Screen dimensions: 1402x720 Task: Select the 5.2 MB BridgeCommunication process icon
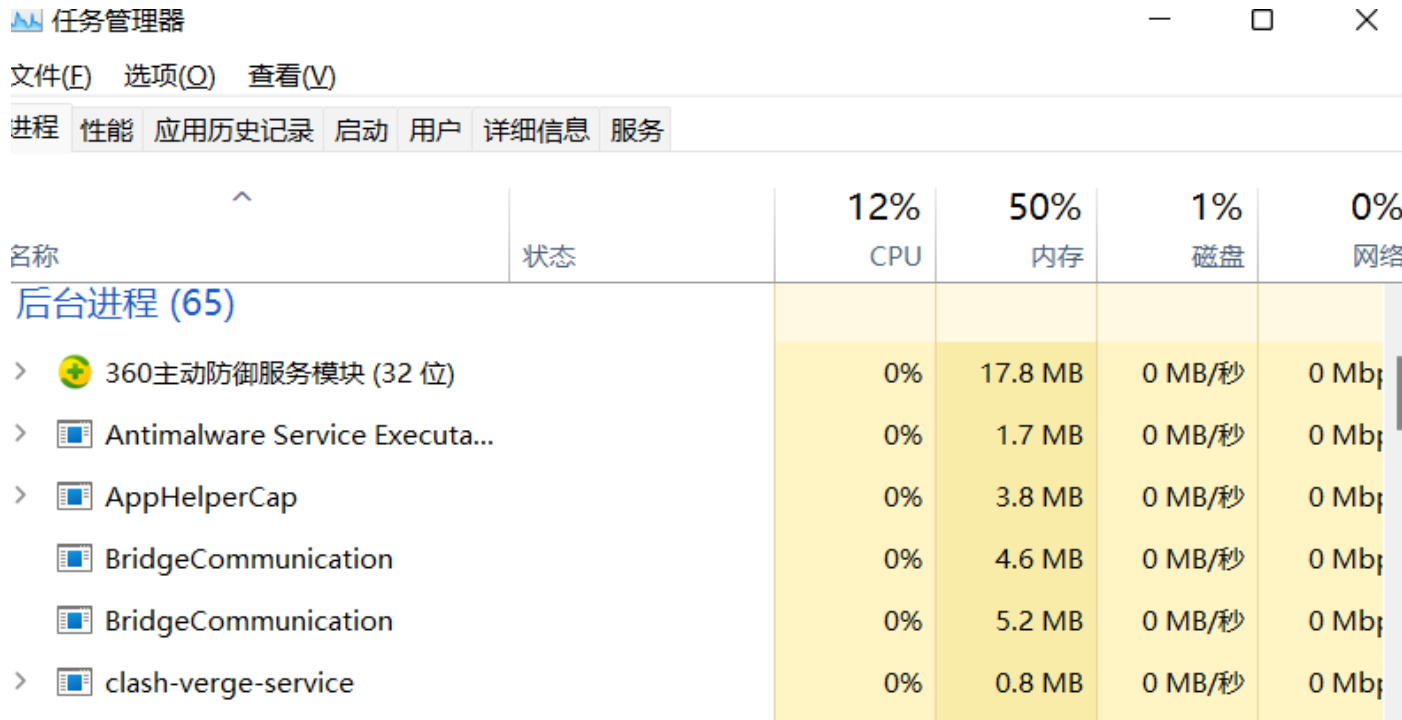pos(74,621)
